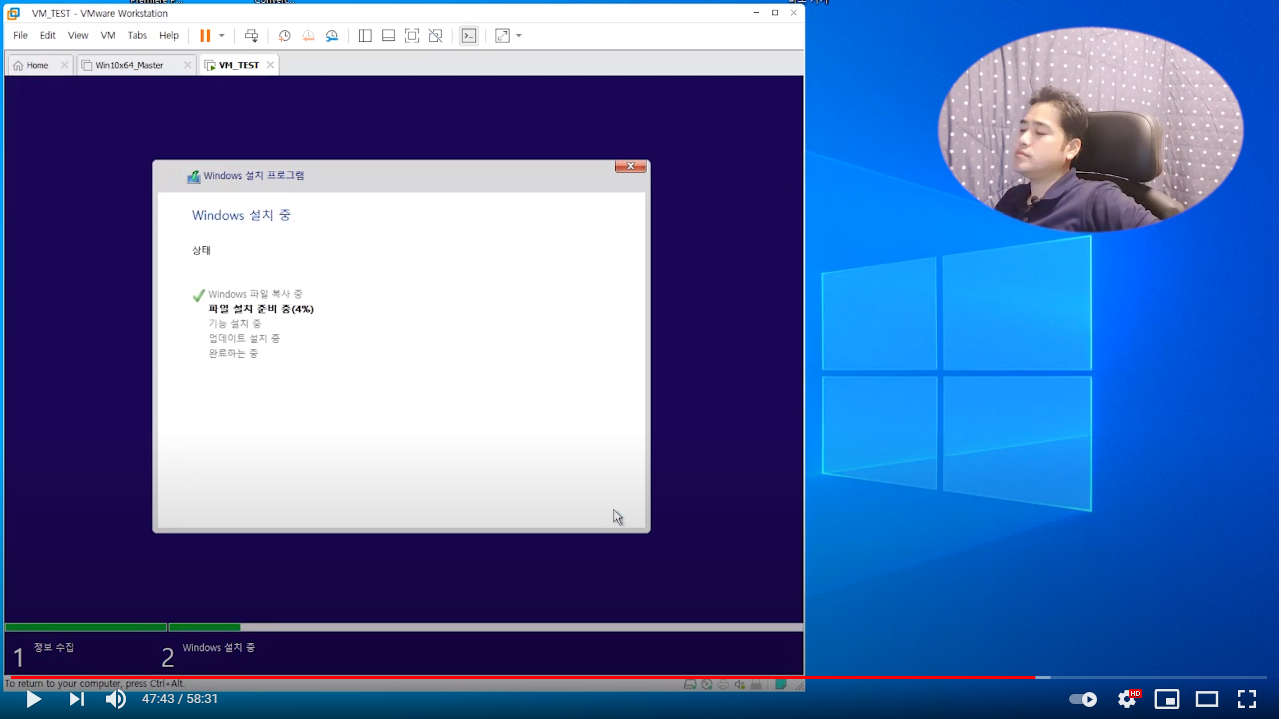Click the USB/network device status icon

pyautogui.click(x=756, y=684)
